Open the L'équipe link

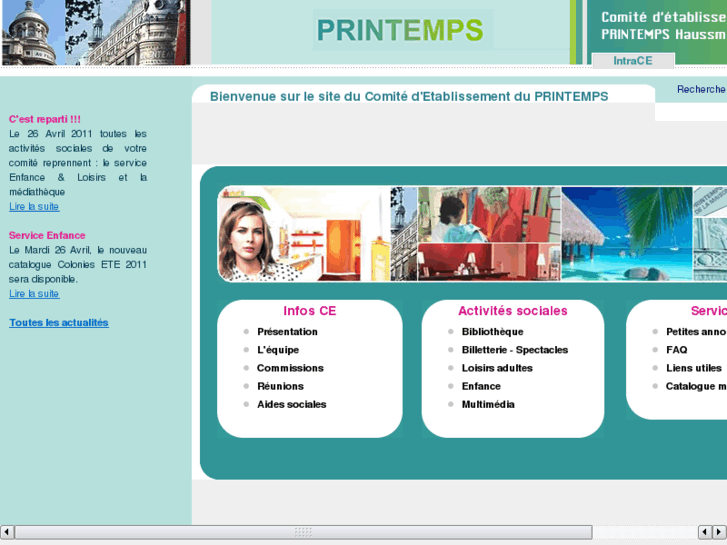(x=278, y=350)
